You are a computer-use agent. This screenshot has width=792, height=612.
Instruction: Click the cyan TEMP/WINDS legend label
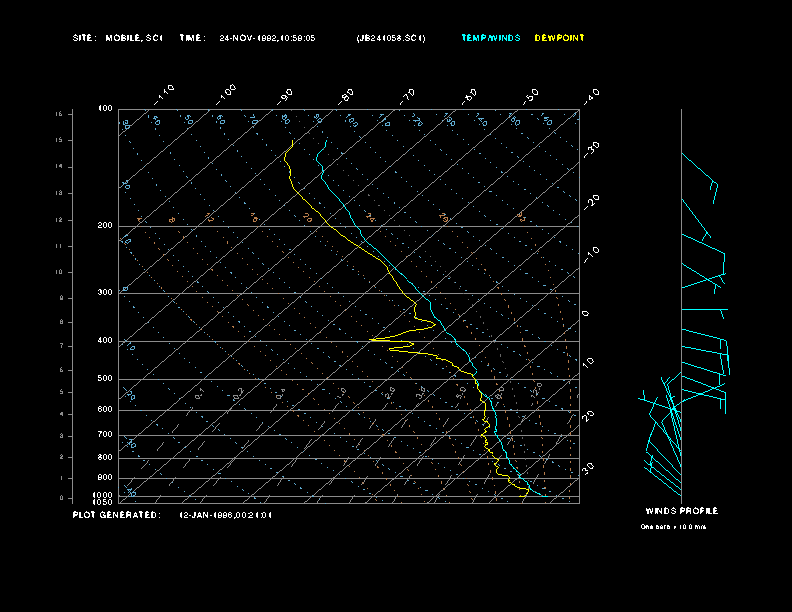[x=490, y=38]
